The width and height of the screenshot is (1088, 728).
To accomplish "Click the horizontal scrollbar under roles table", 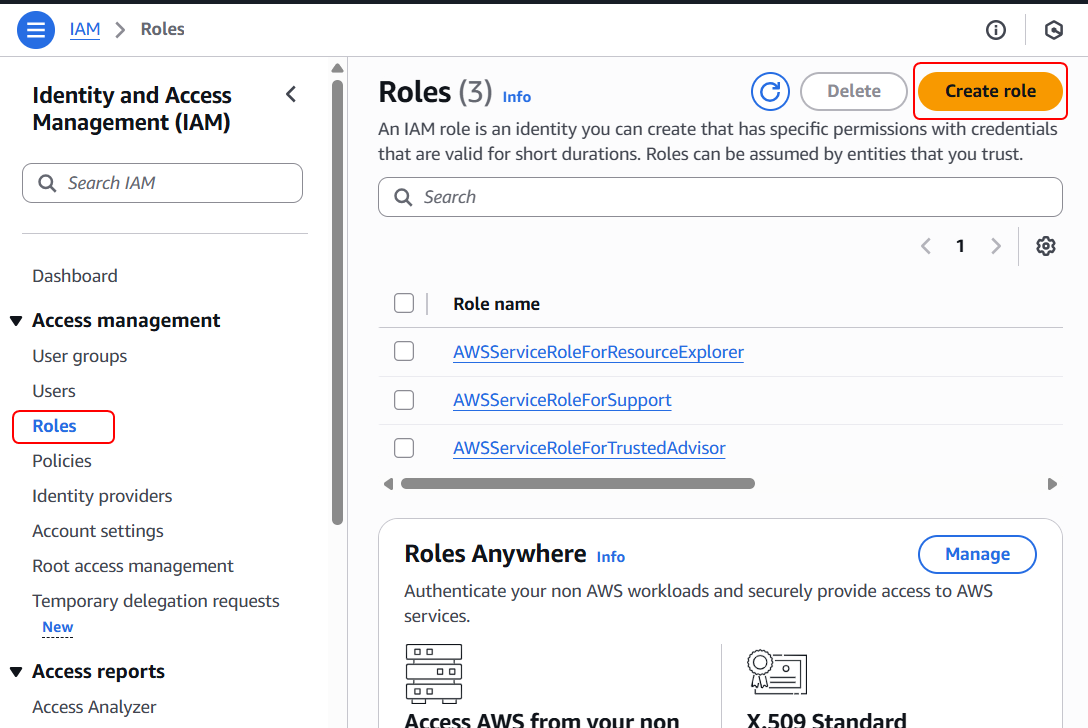I will pos(577,484).
